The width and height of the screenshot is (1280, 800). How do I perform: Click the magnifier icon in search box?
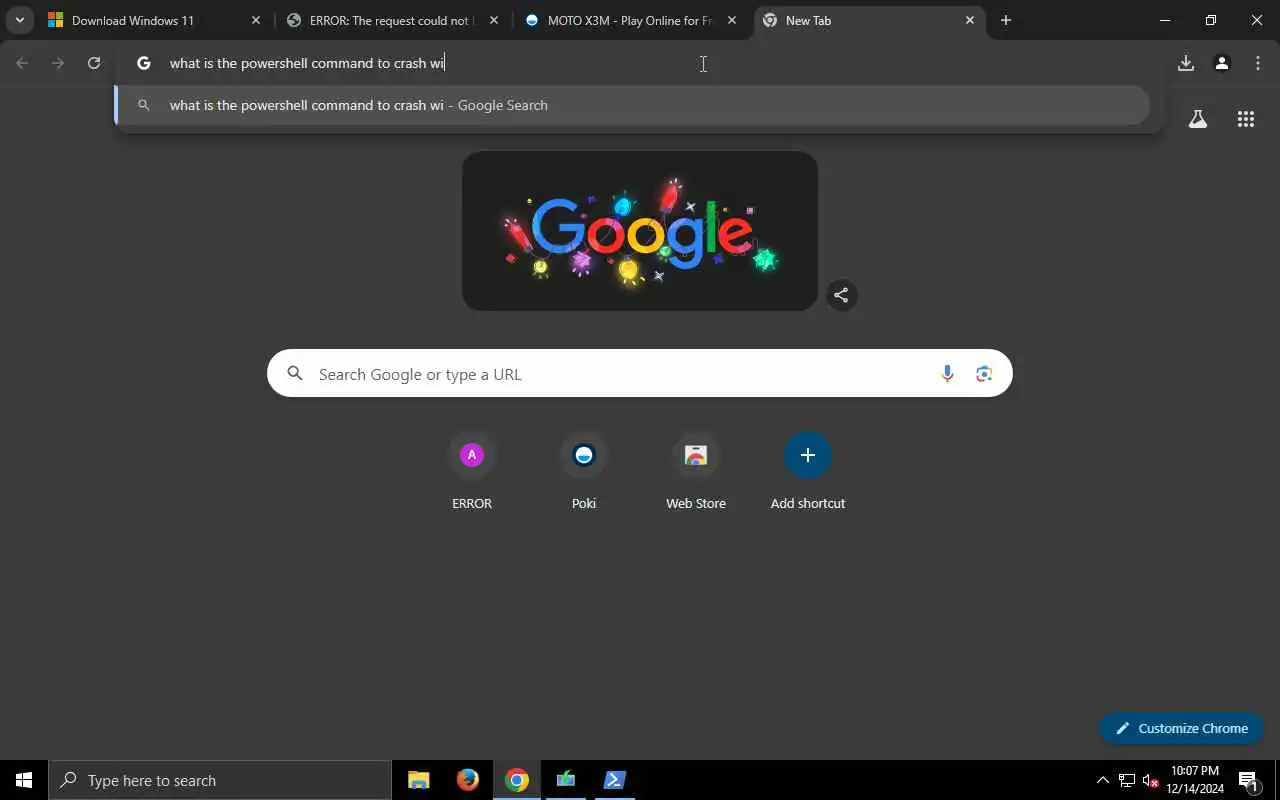[295, 373]
